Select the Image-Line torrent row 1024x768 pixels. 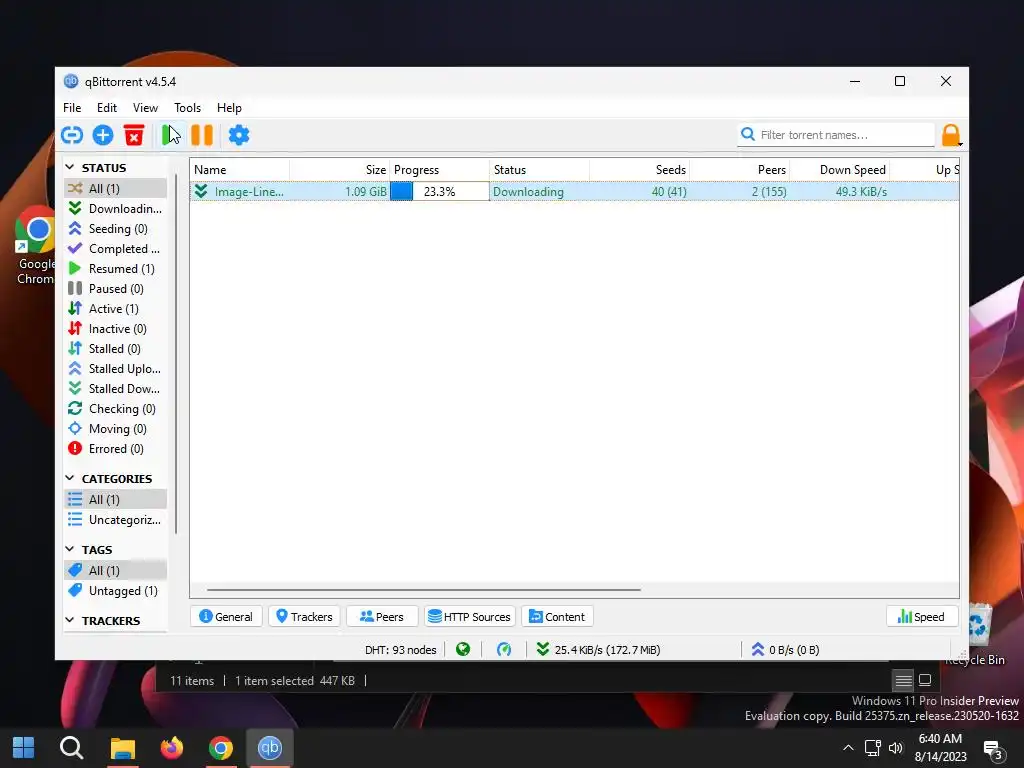pos(575,191)
